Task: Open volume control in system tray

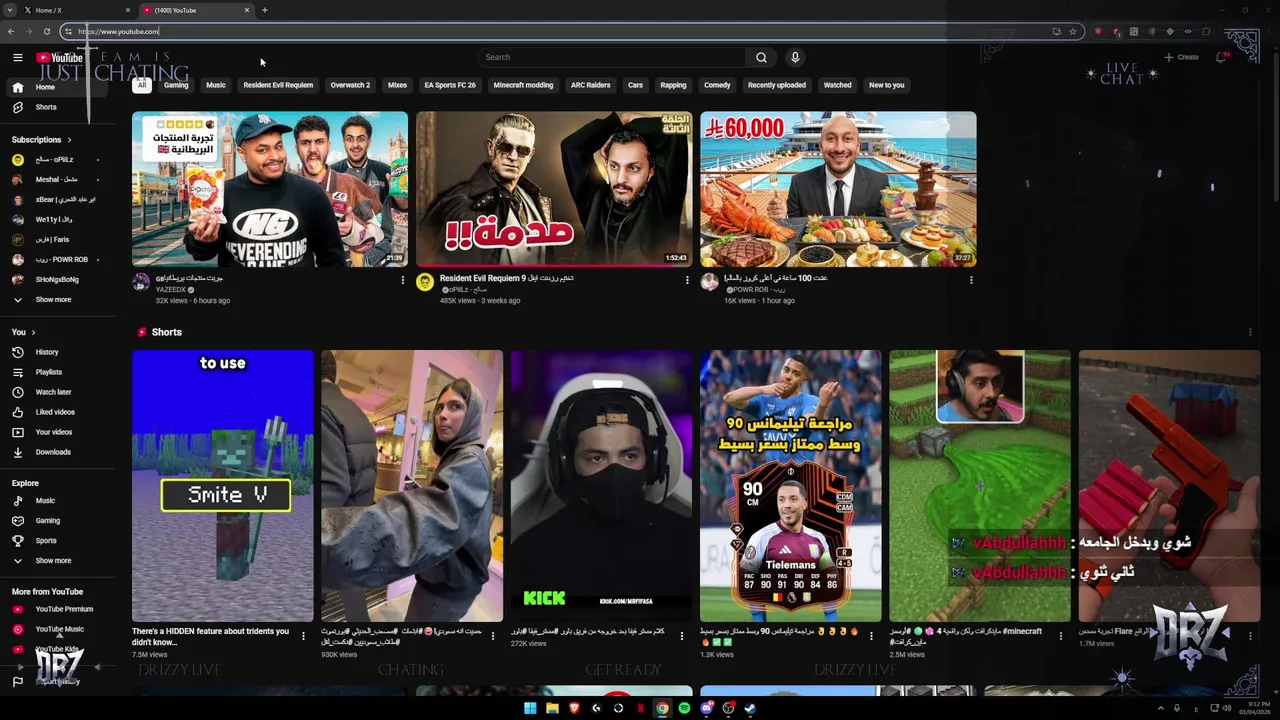Action: (1227, 708)
